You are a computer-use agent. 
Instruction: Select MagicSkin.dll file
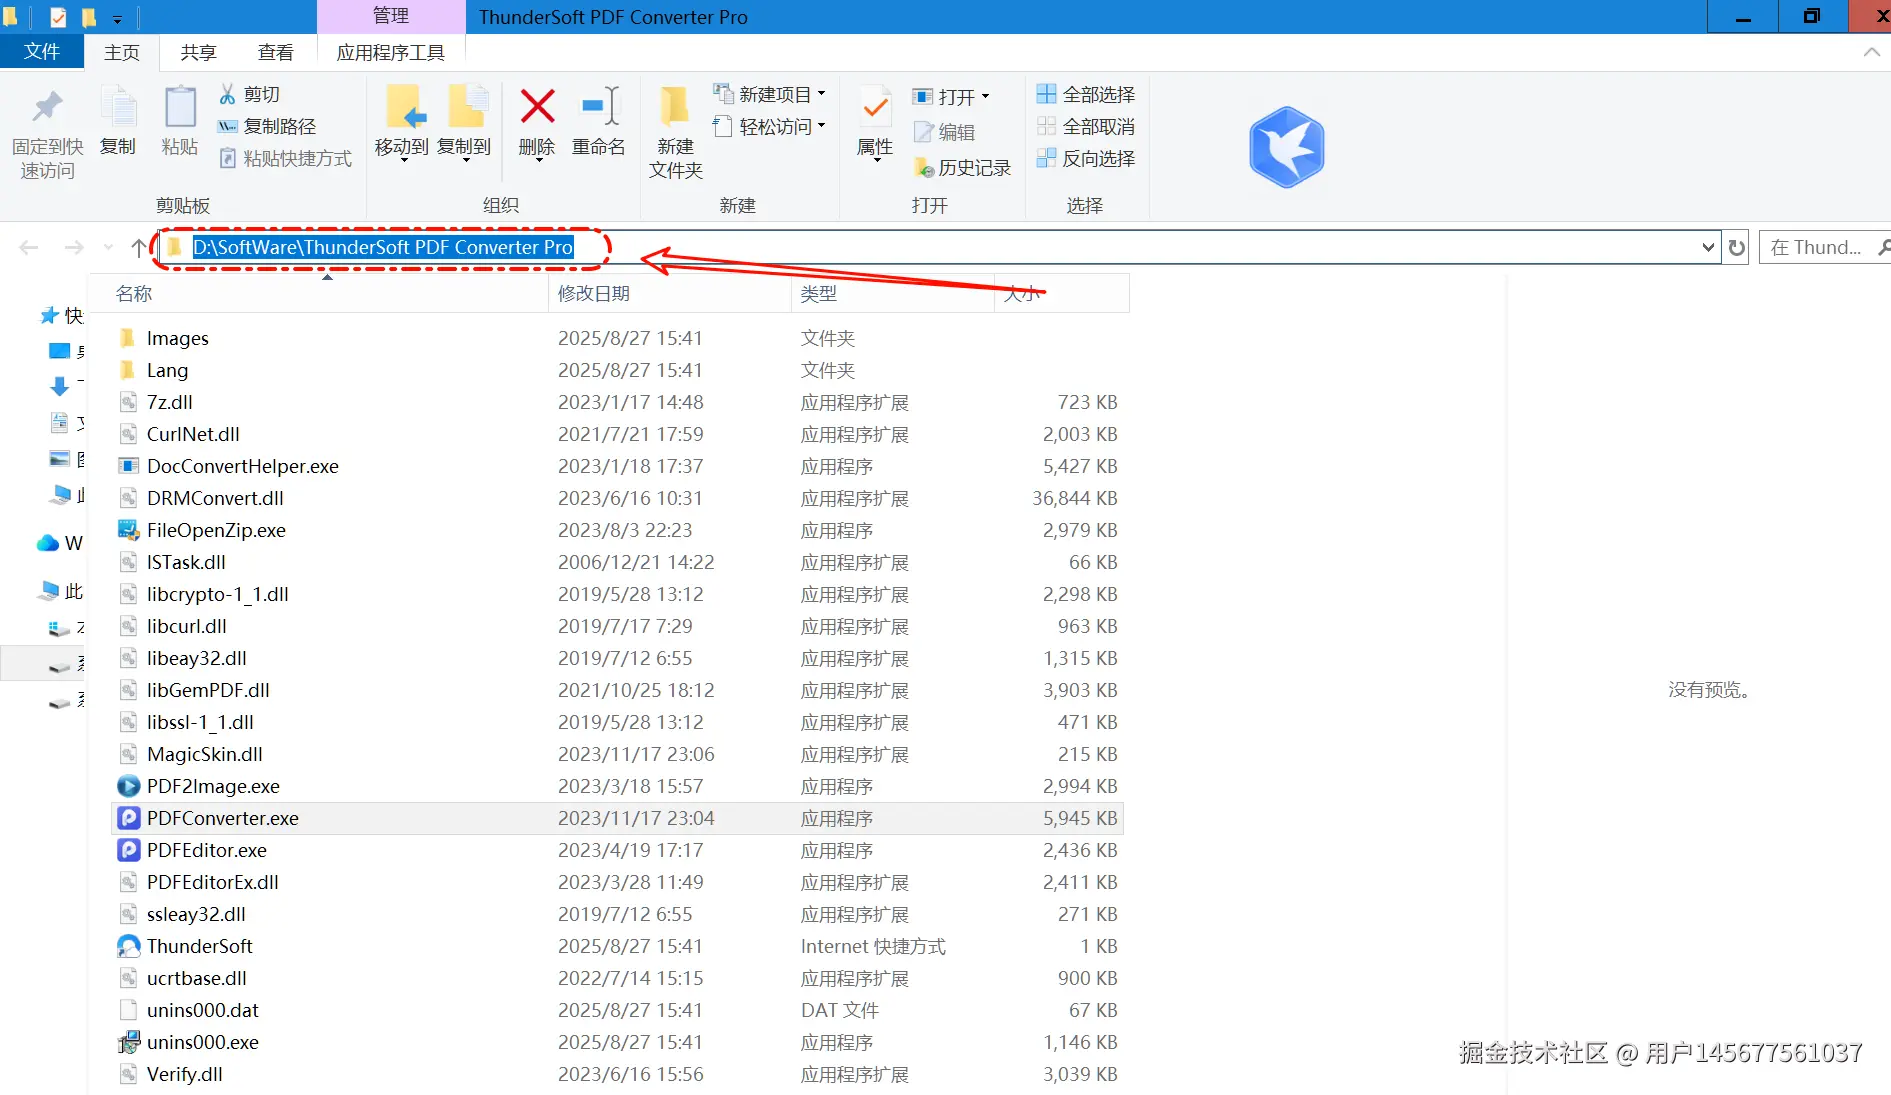(x=617, y=754)
